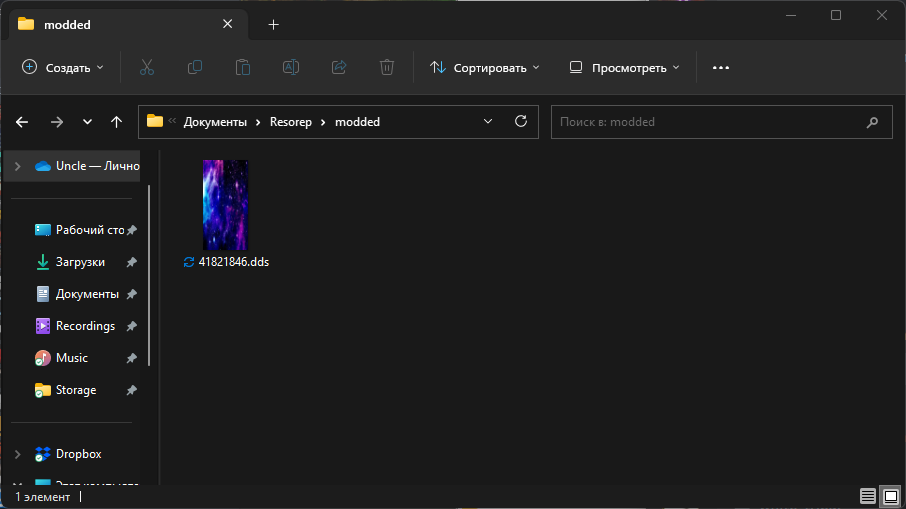Open Рабочий стол in sidebar

[x=80, y=230]
